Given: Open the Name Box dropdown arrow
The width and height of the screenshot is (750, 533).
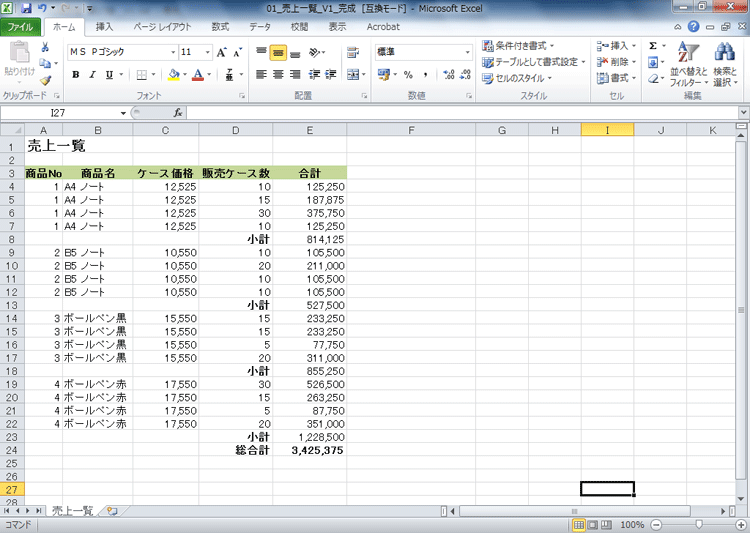Looking at the screenshot, I should point(123,113).
